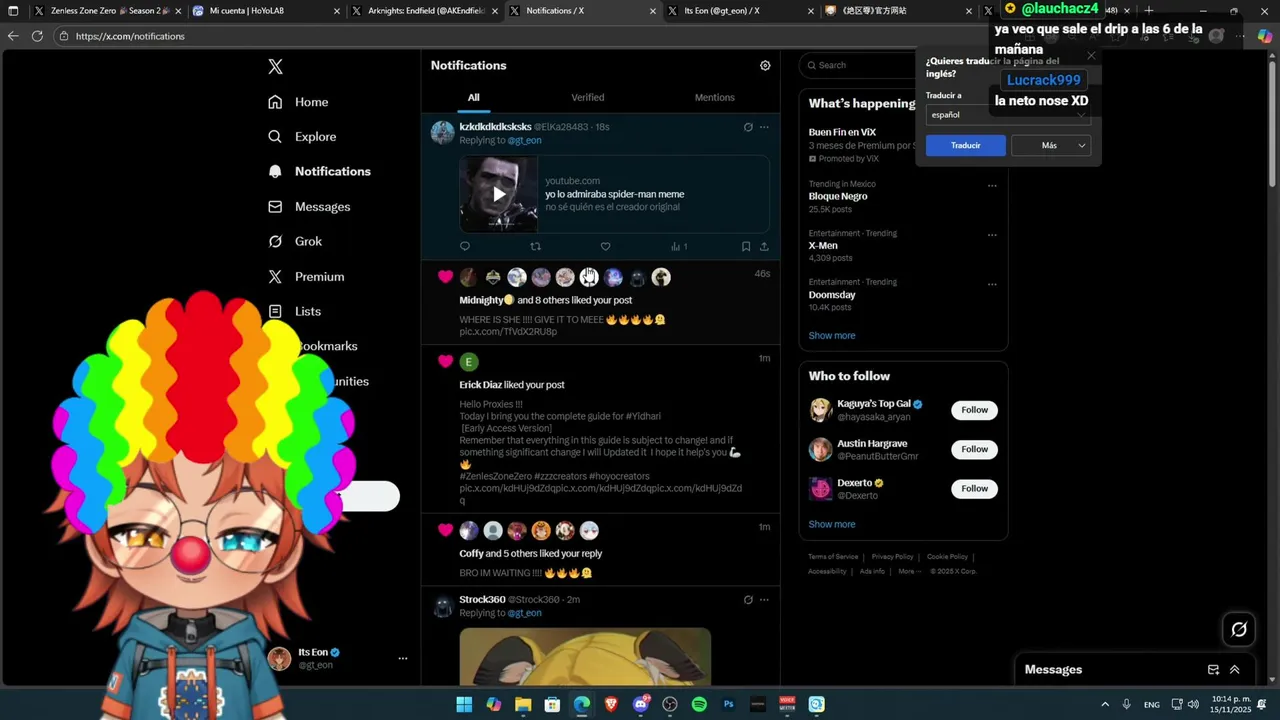The image size is (1280, 720).
Task: Open more options for X-Men trend
Action: coord(992,235)
